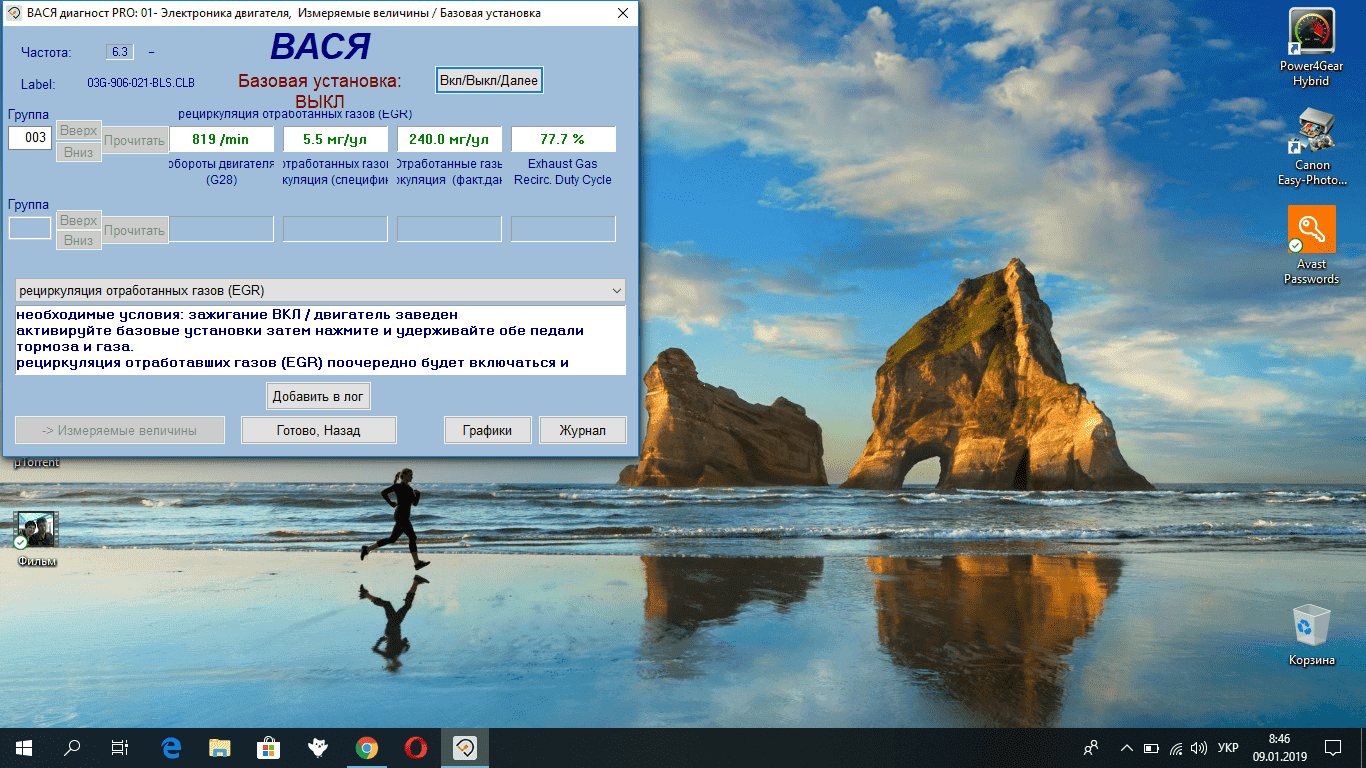
Task: Switch the УКР keyboard language indicator
Action: pyautogui.click(x=1229, y=748)
